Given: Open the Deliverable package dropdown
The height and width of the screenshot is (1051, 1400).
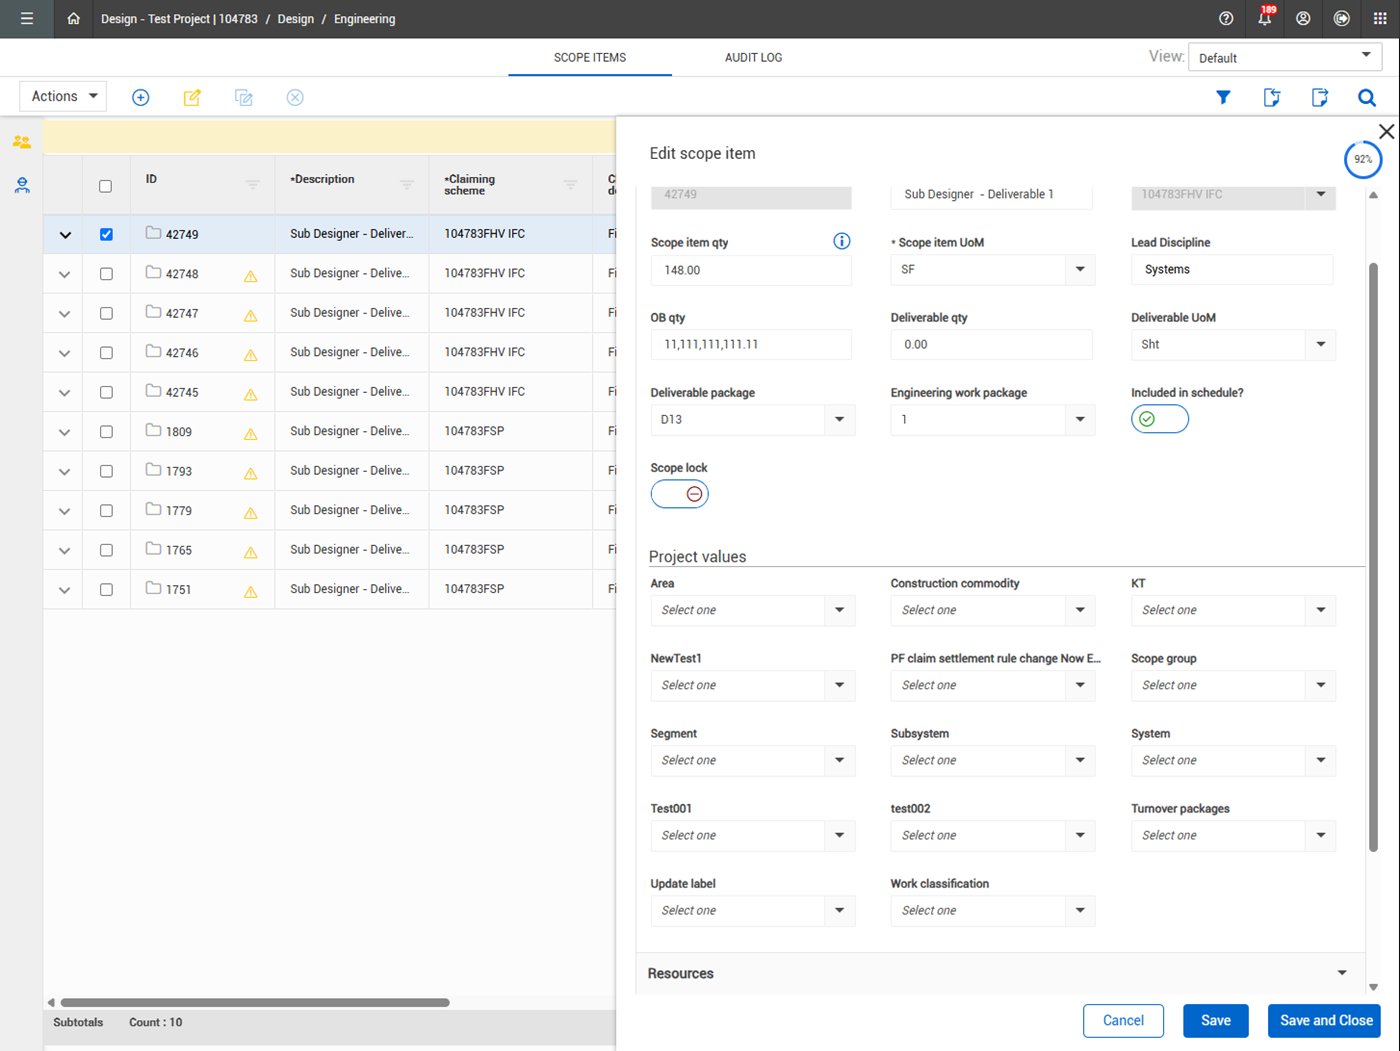Looking at the screenshot, I should [x=839, y=419].
